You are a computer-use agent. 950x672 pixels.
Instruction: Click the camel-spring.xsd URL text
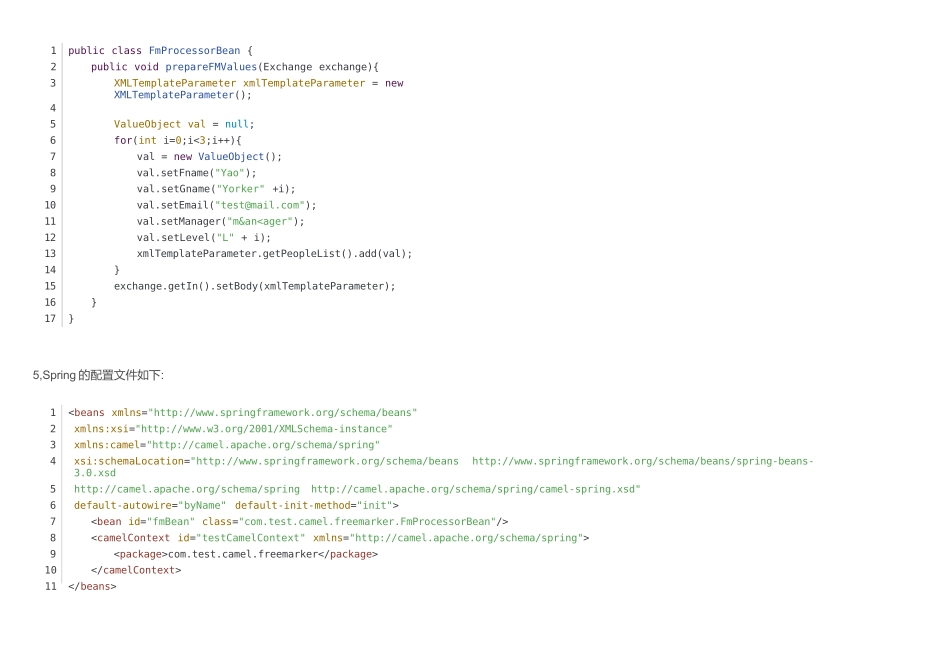coord(476,489)
